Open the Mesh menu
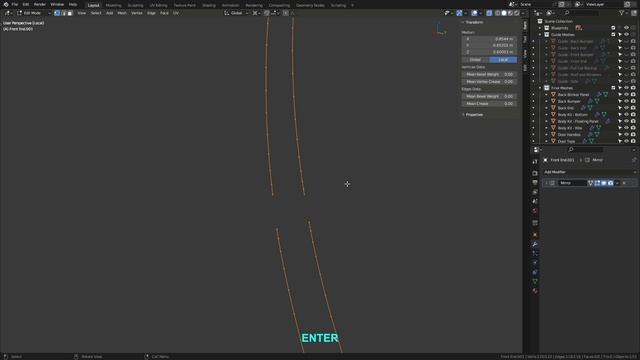This screenshot has width=640, height=360. coord(122,13)
